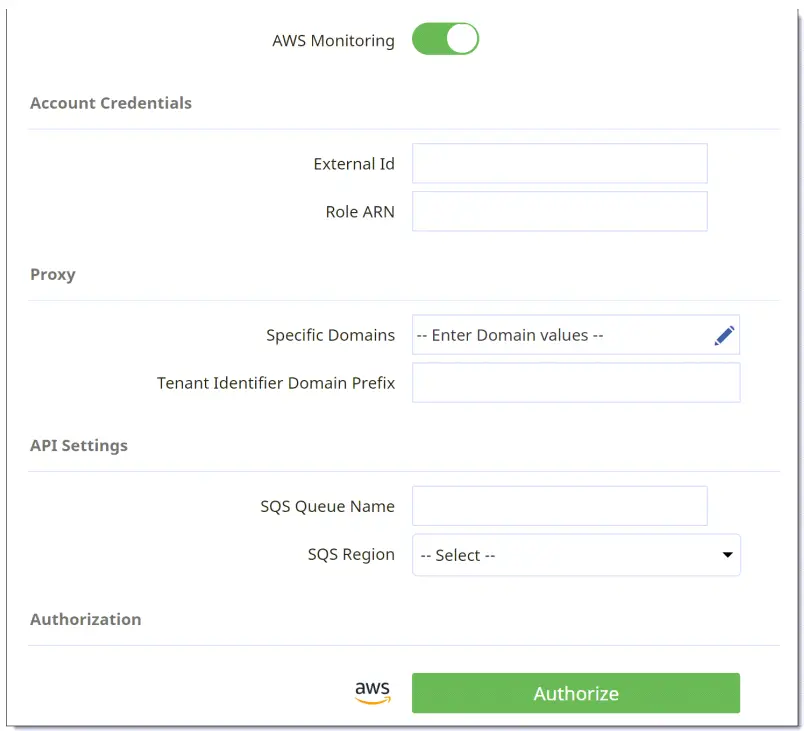
Task: Click the Specific Domains entry field
Action: click(560, 335)
